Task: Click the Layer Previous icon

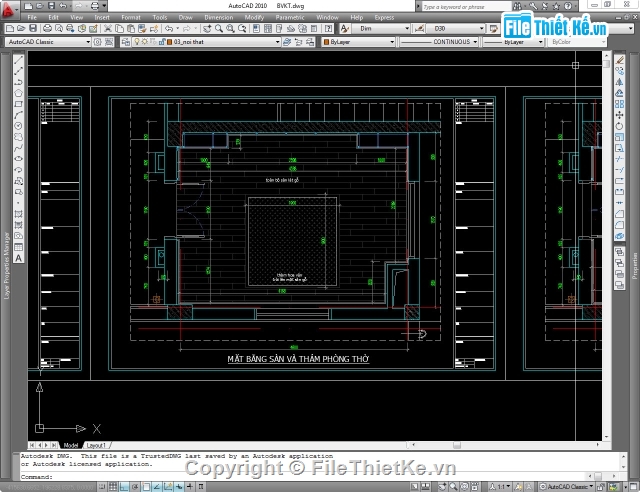Action: 299,42
